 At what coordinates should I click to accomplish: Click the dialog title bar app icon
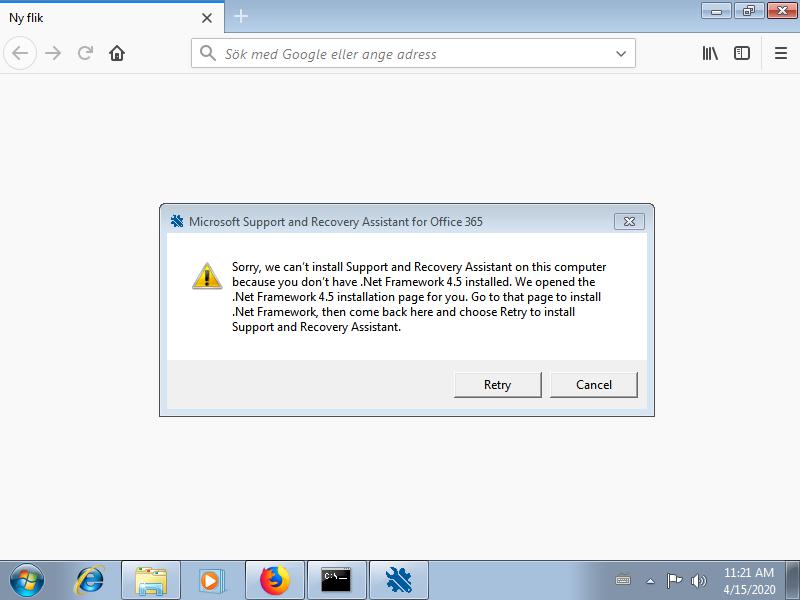177,221
